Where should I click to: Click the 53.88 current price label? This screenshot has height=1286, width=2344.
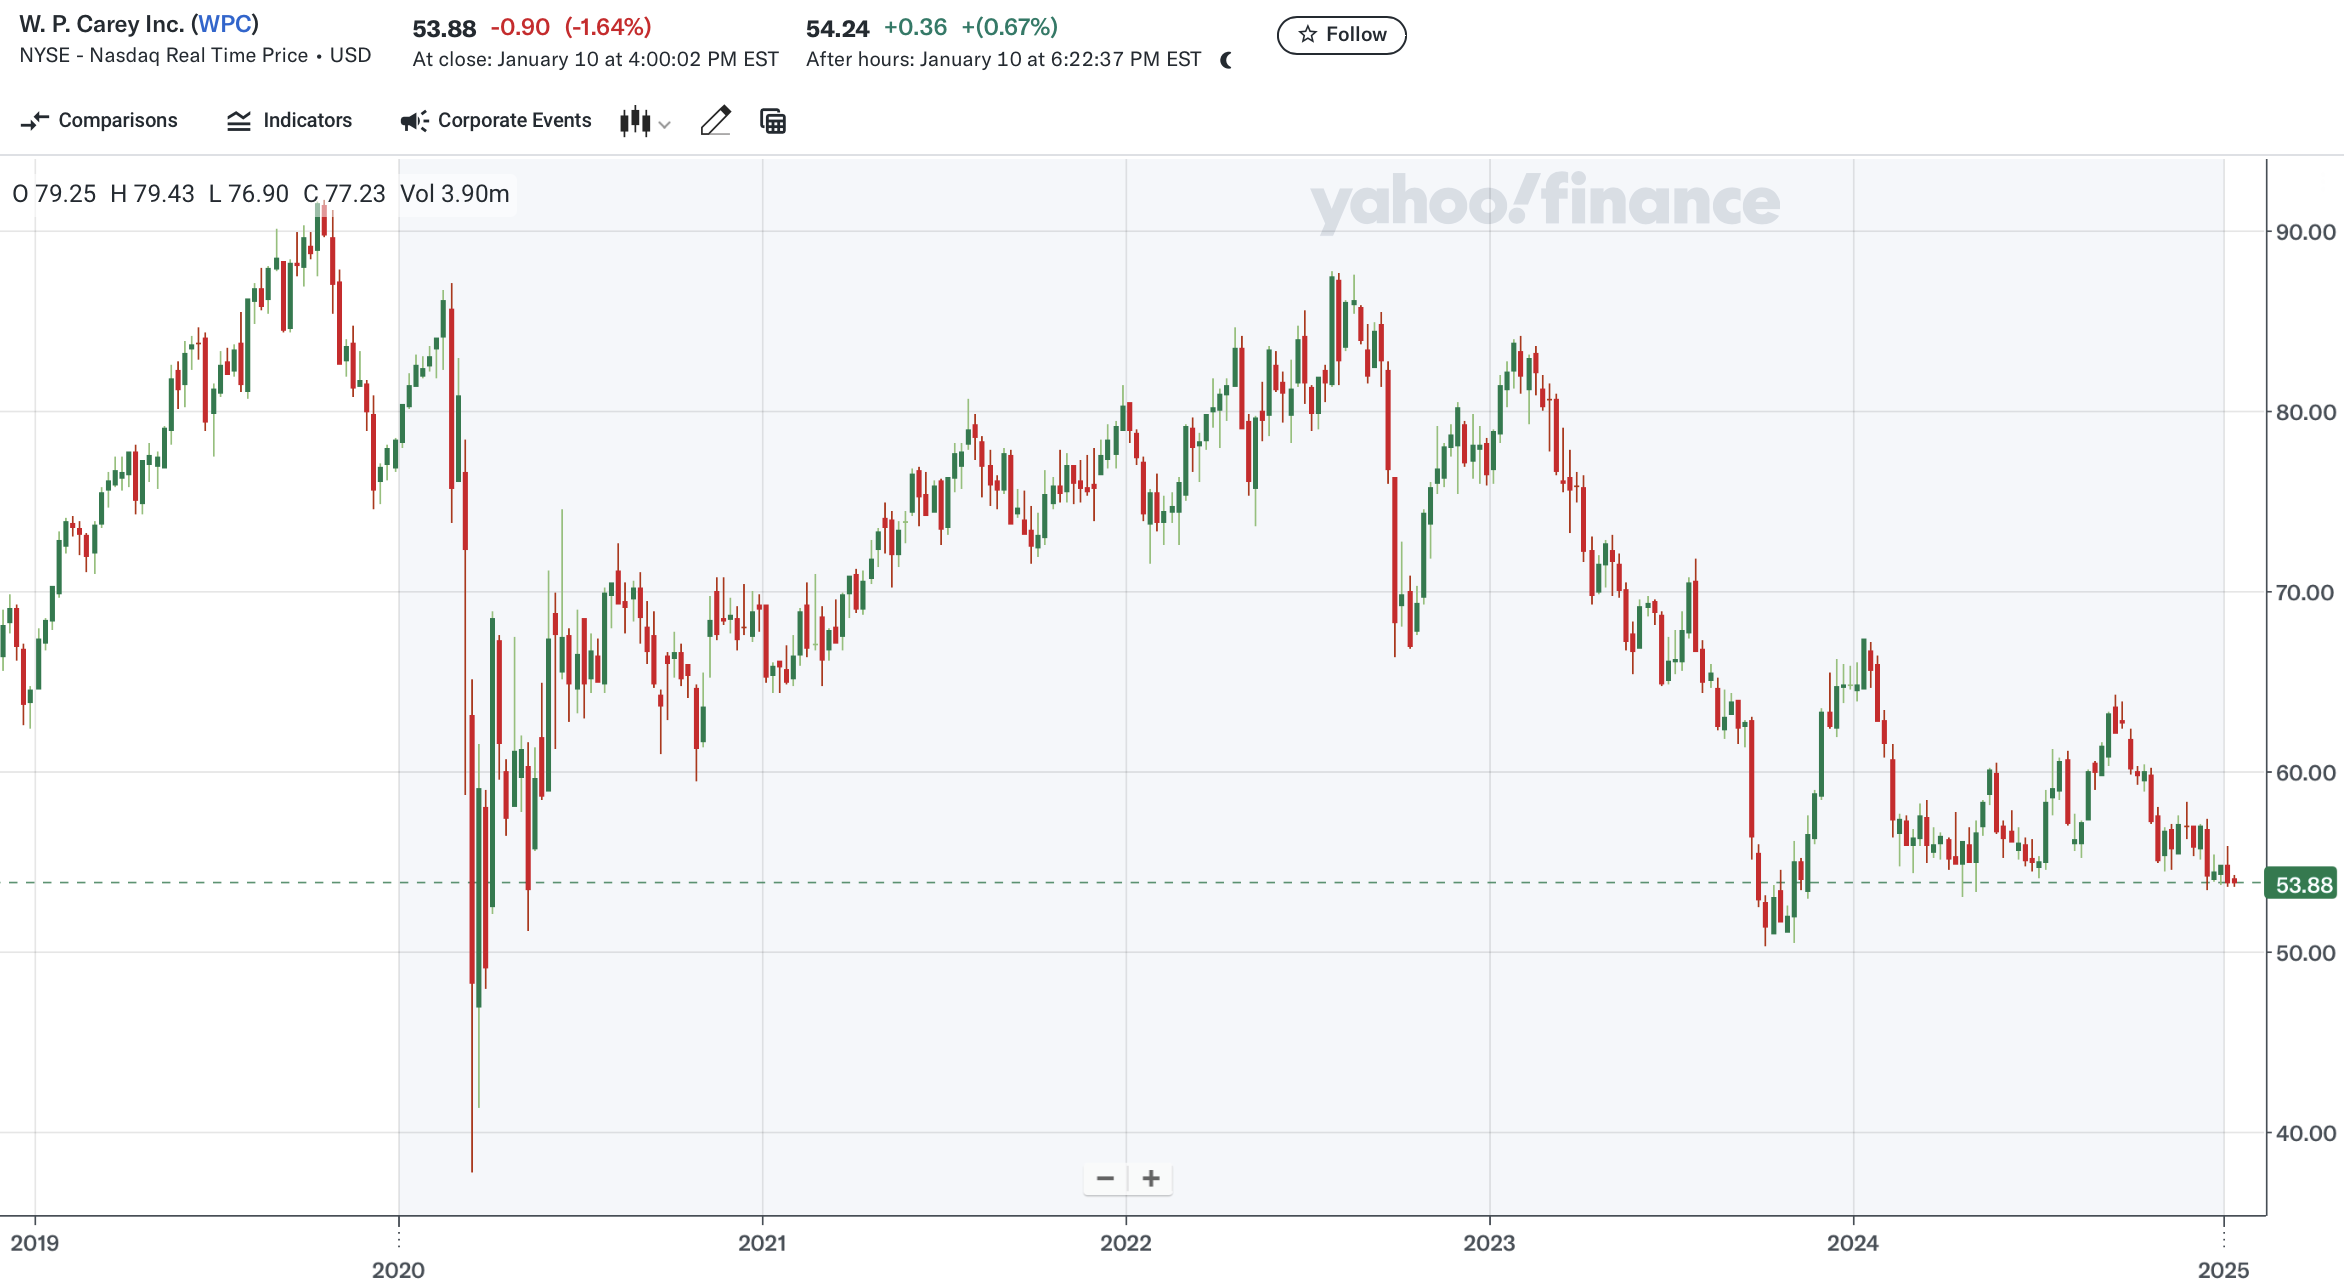click(x=2301, y=885)
